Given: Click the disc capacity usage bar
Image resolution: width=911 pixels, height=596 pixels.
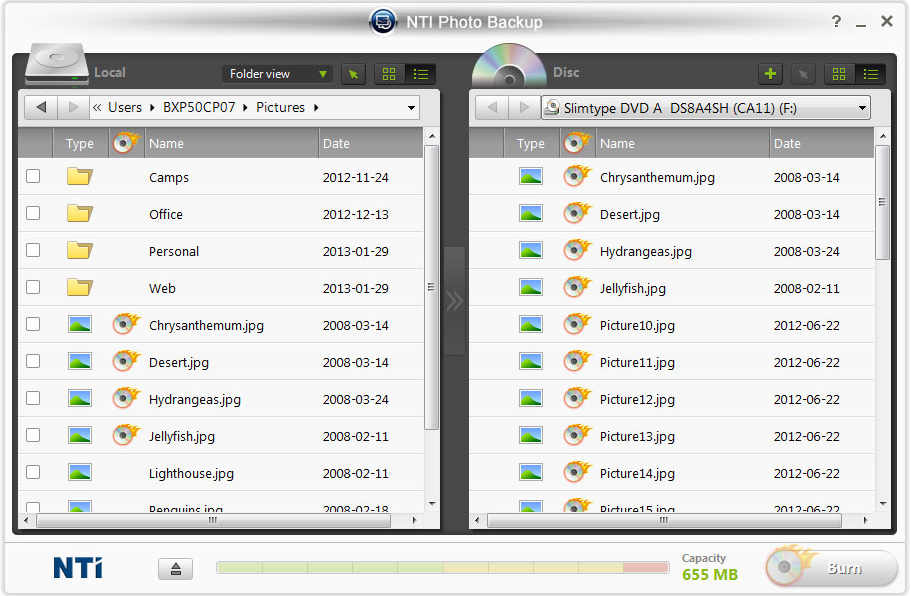Looking at the screenshot, I should (442, 568).
